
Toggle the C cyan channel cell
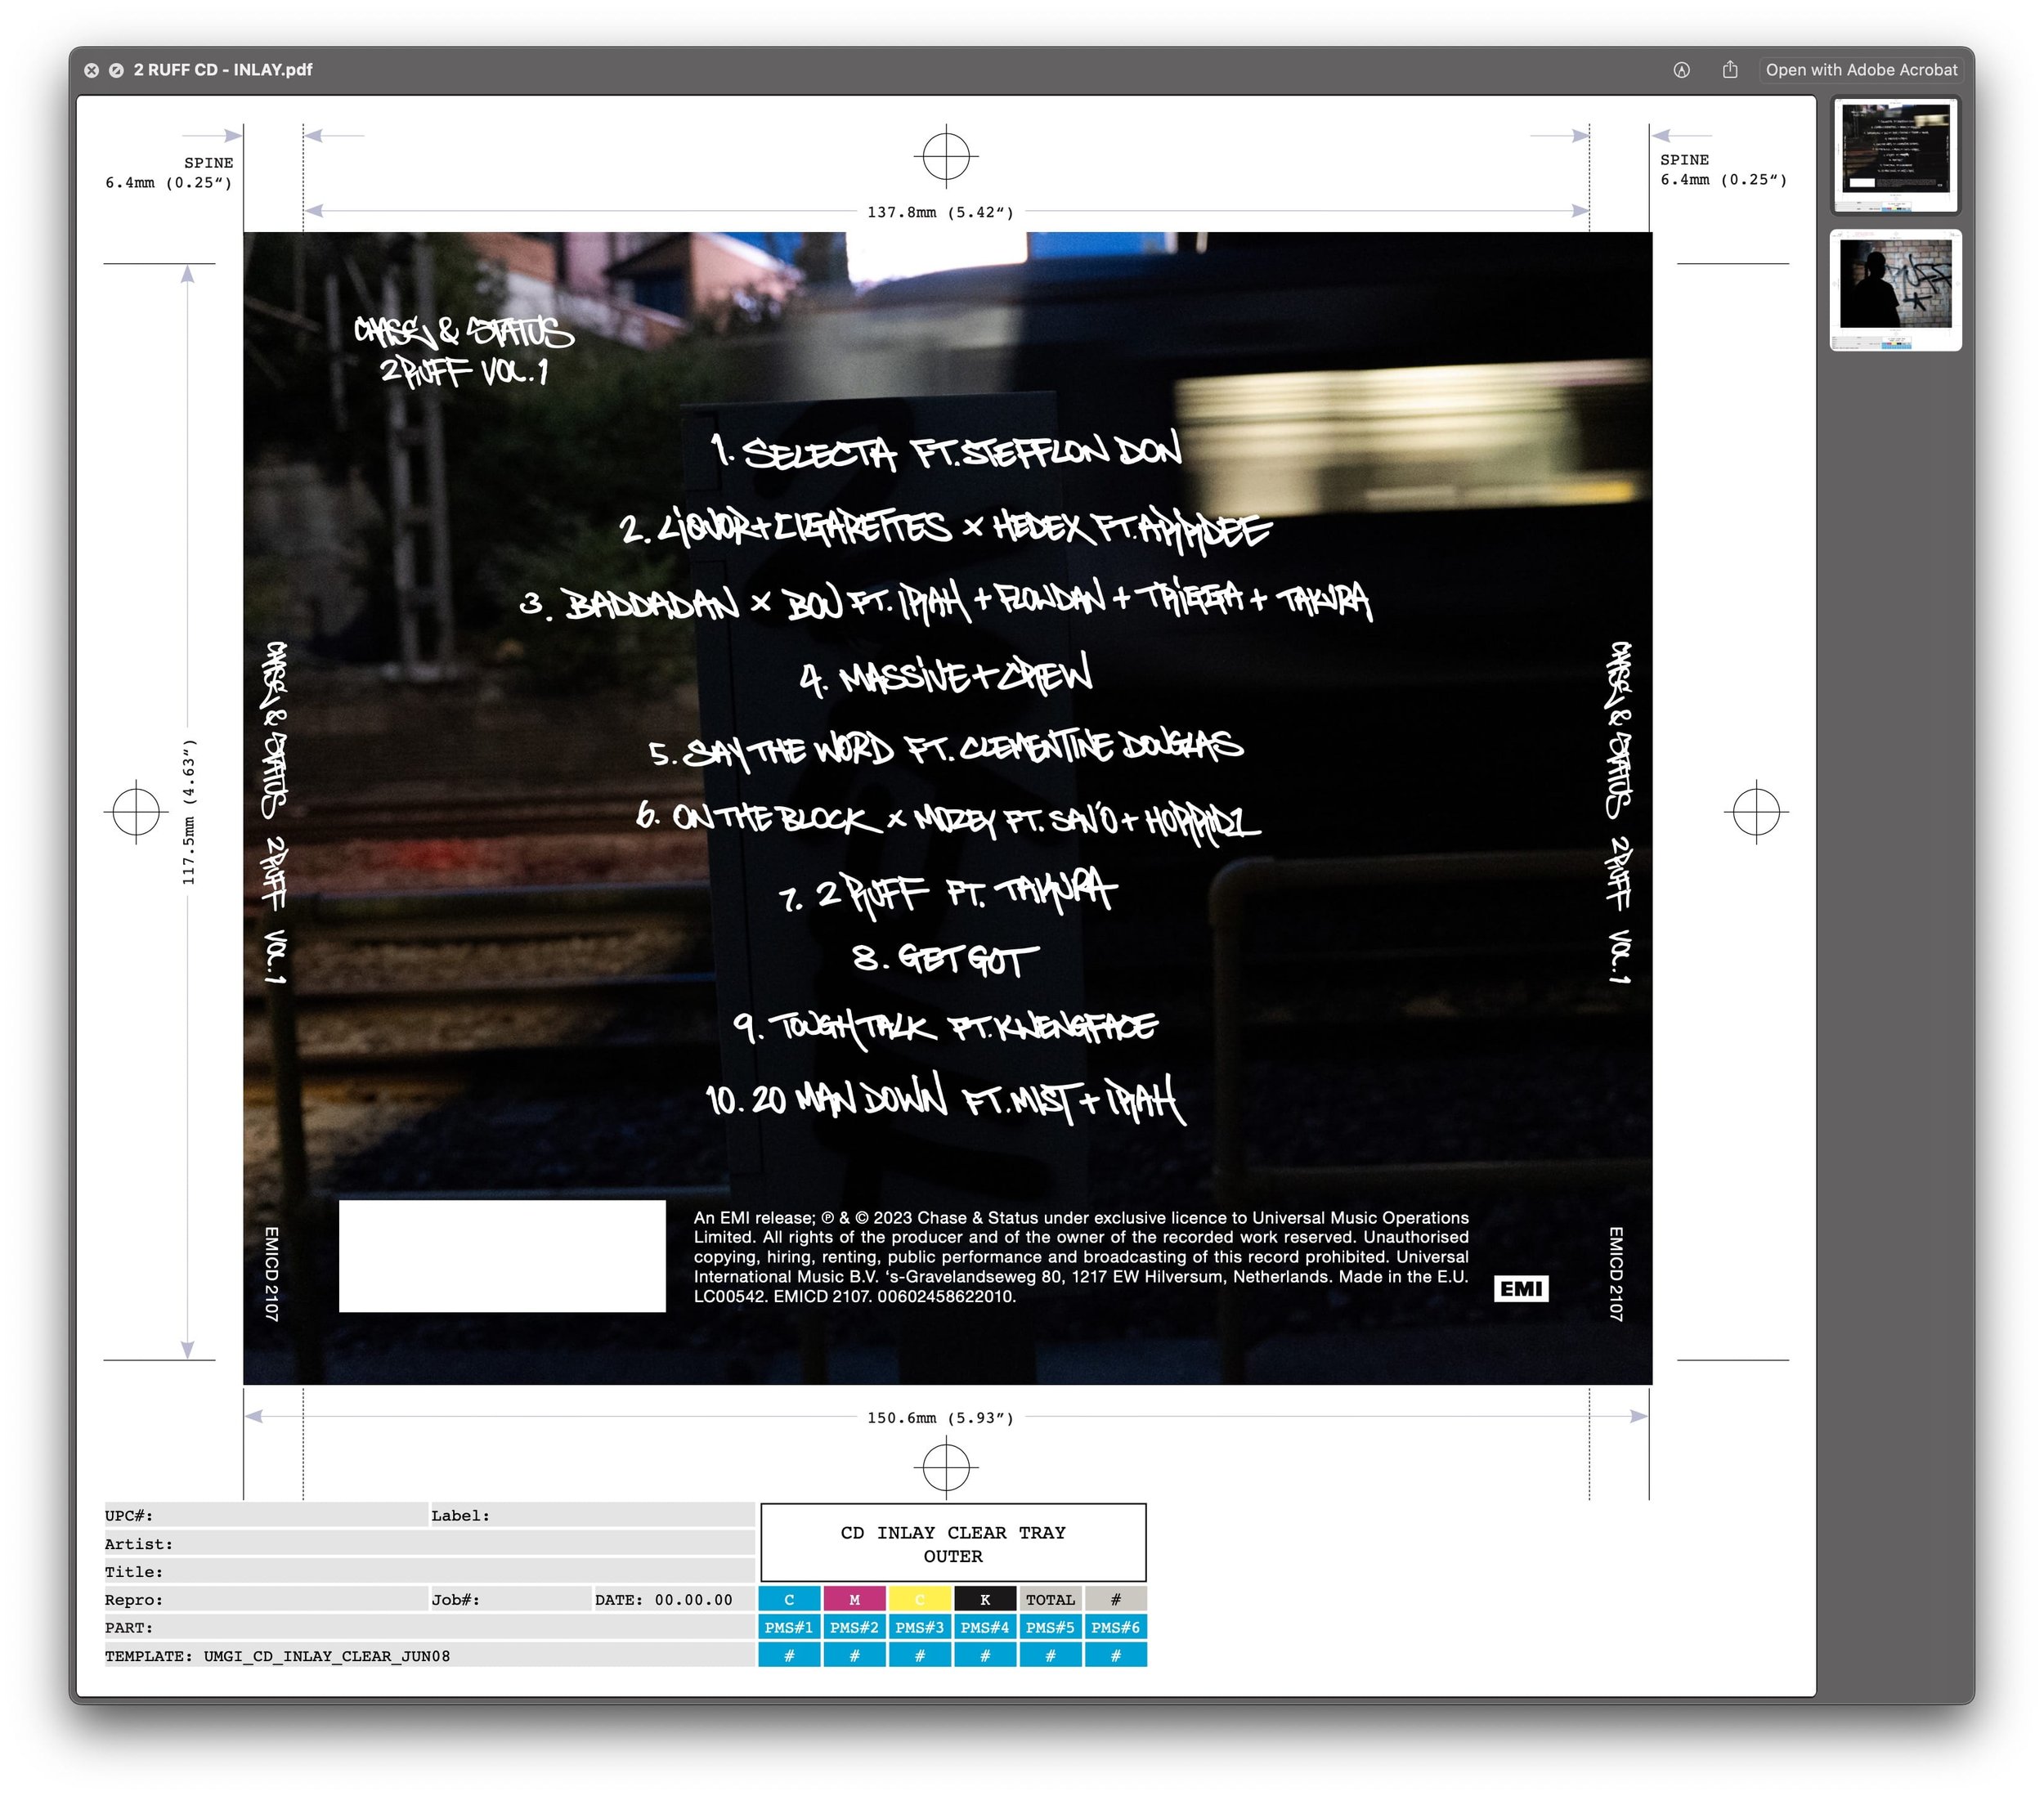[790, 1600]
